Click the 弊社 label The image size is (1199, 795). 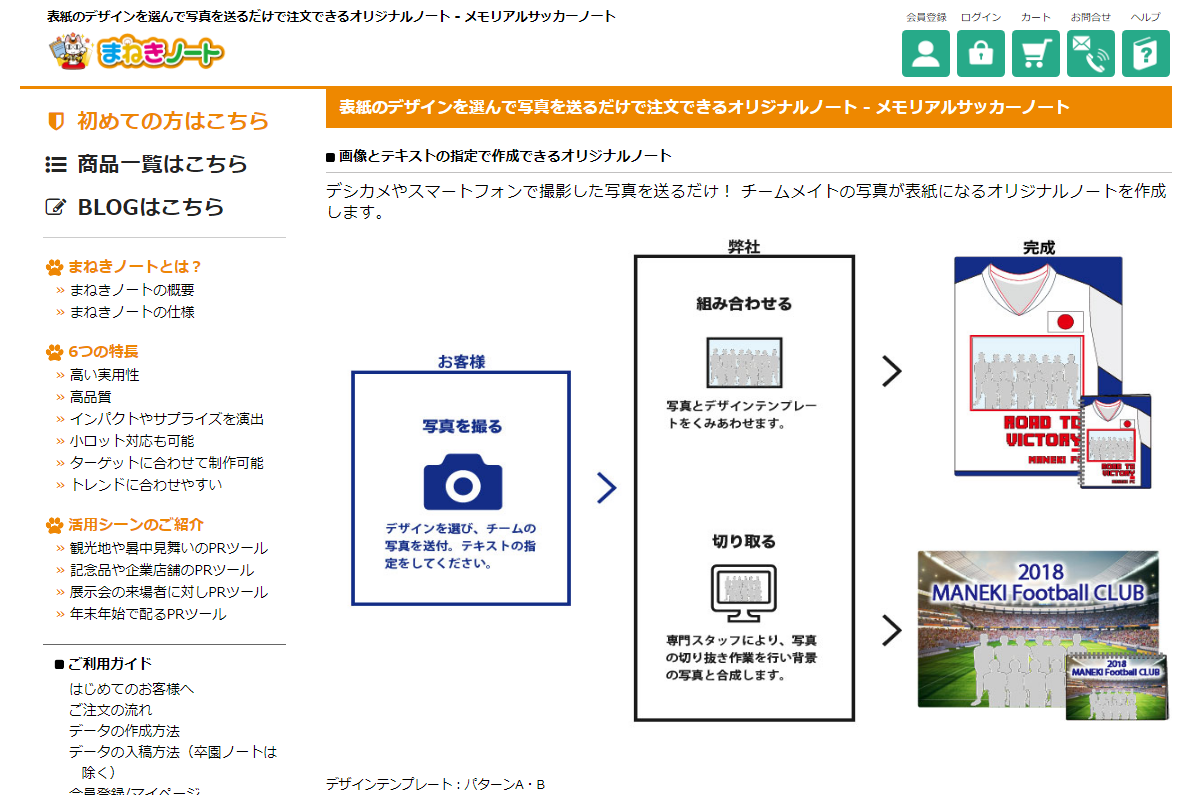744,246
